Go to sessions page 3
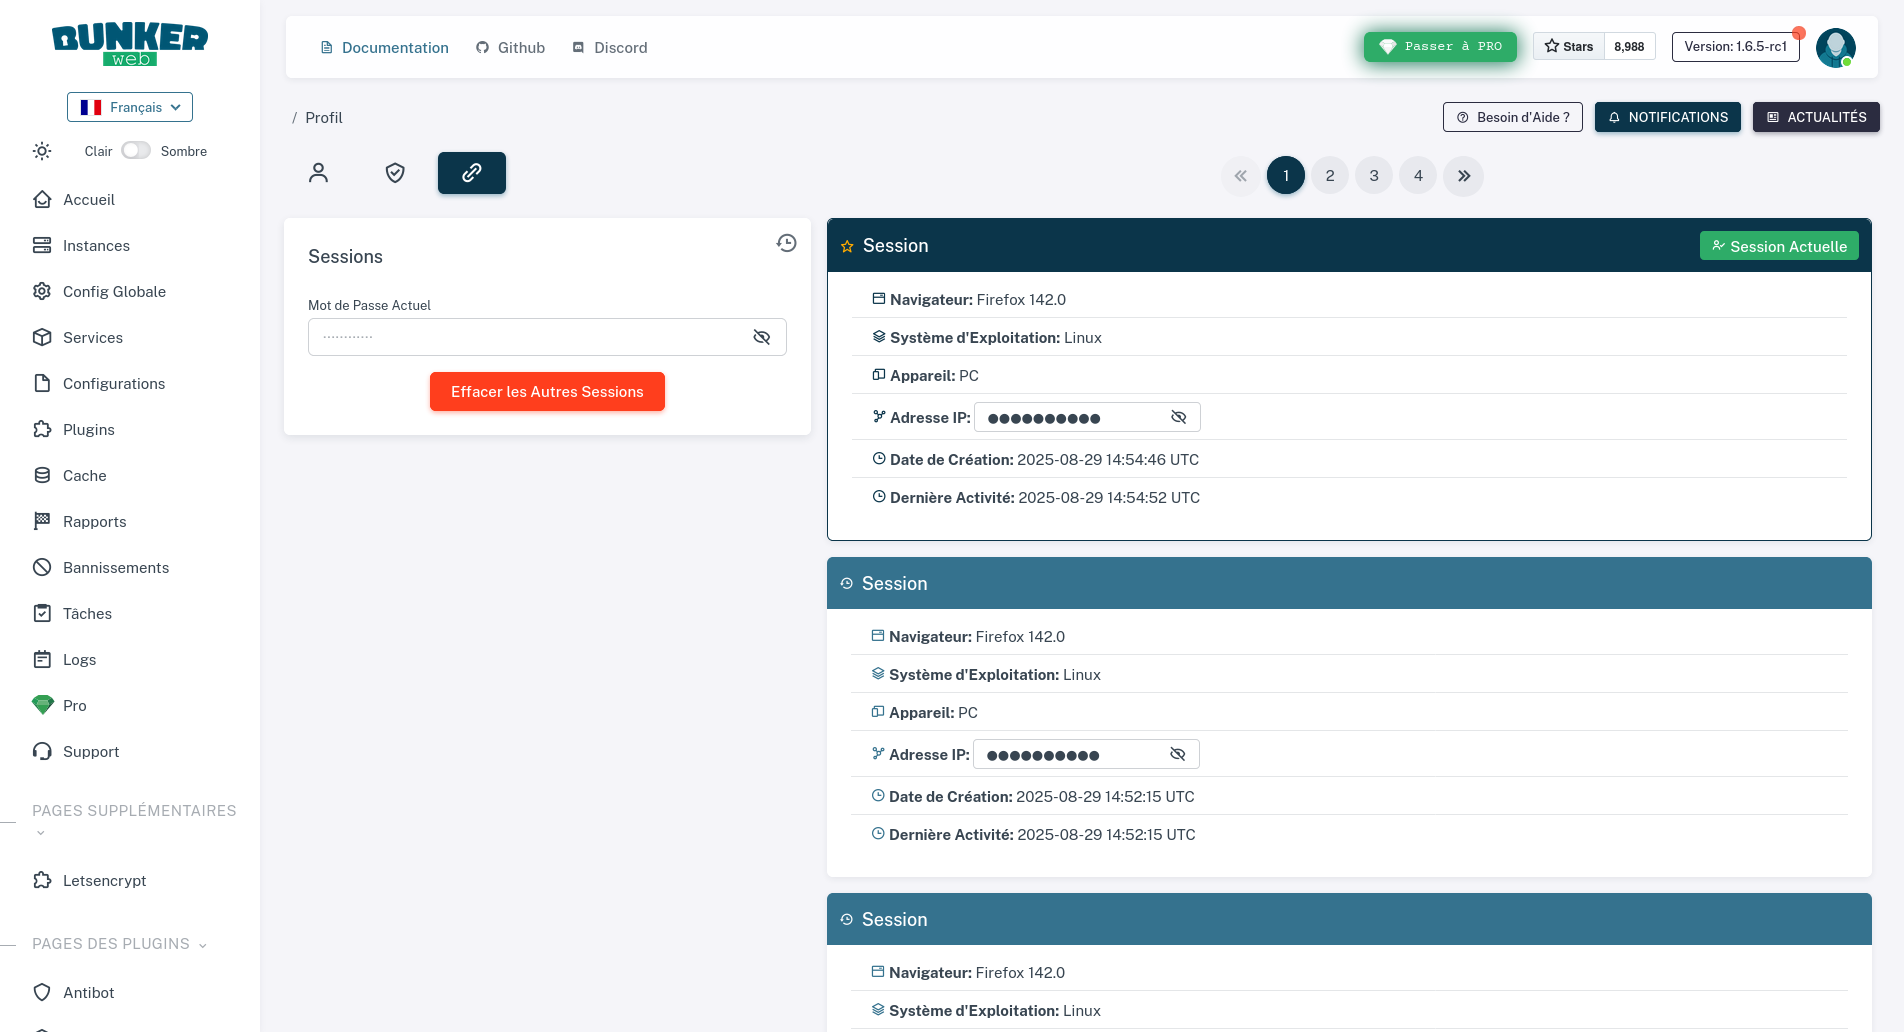 (x=1374, y=176)
